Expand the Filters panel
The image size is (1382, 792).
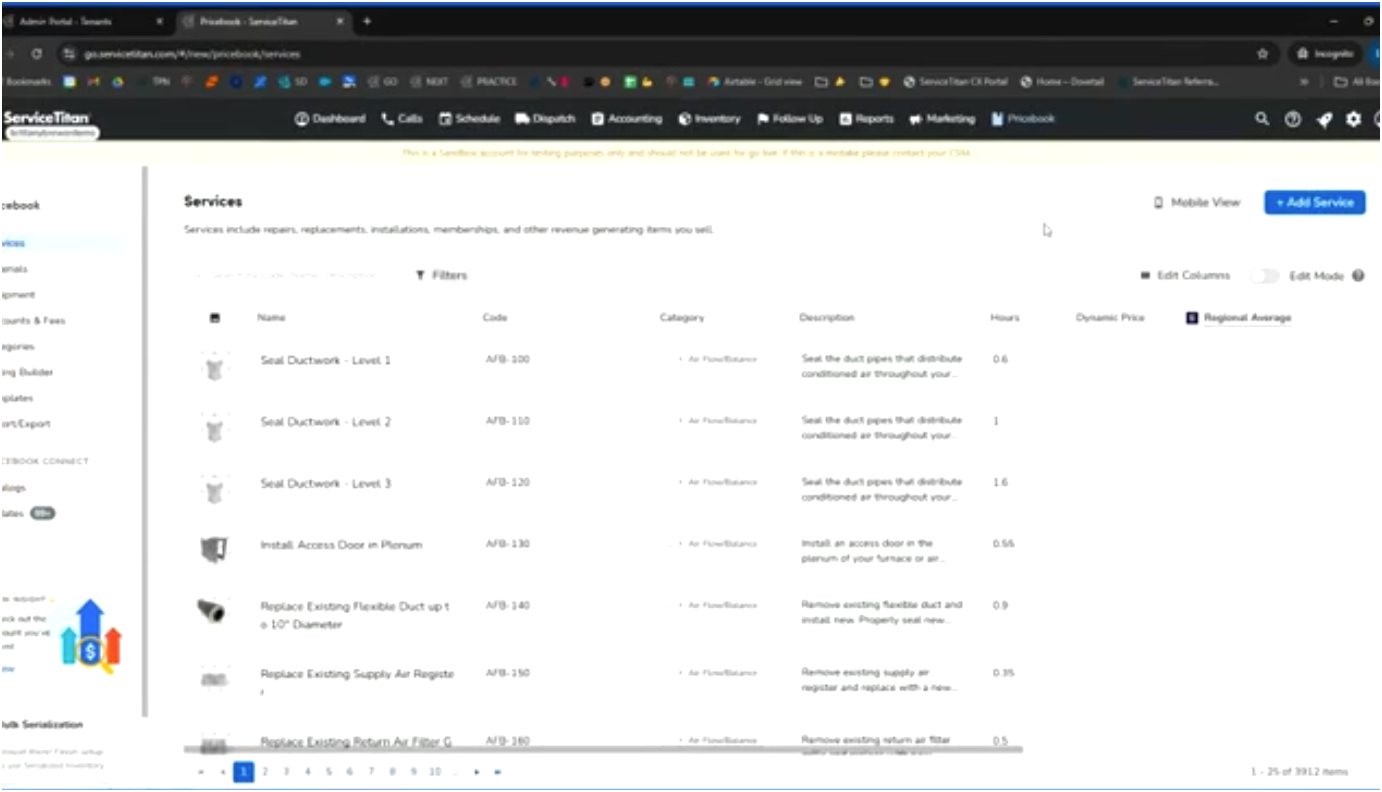pos(440,274)
